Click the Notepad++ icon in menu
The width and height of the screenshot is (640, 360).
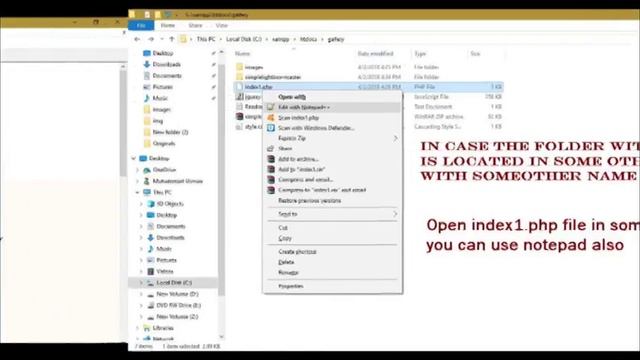pos(271,107)
